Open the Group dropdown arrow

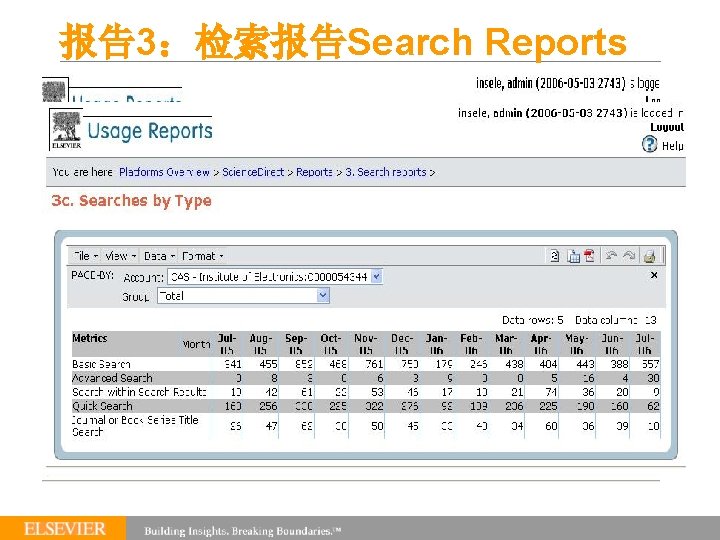(323, 295)
